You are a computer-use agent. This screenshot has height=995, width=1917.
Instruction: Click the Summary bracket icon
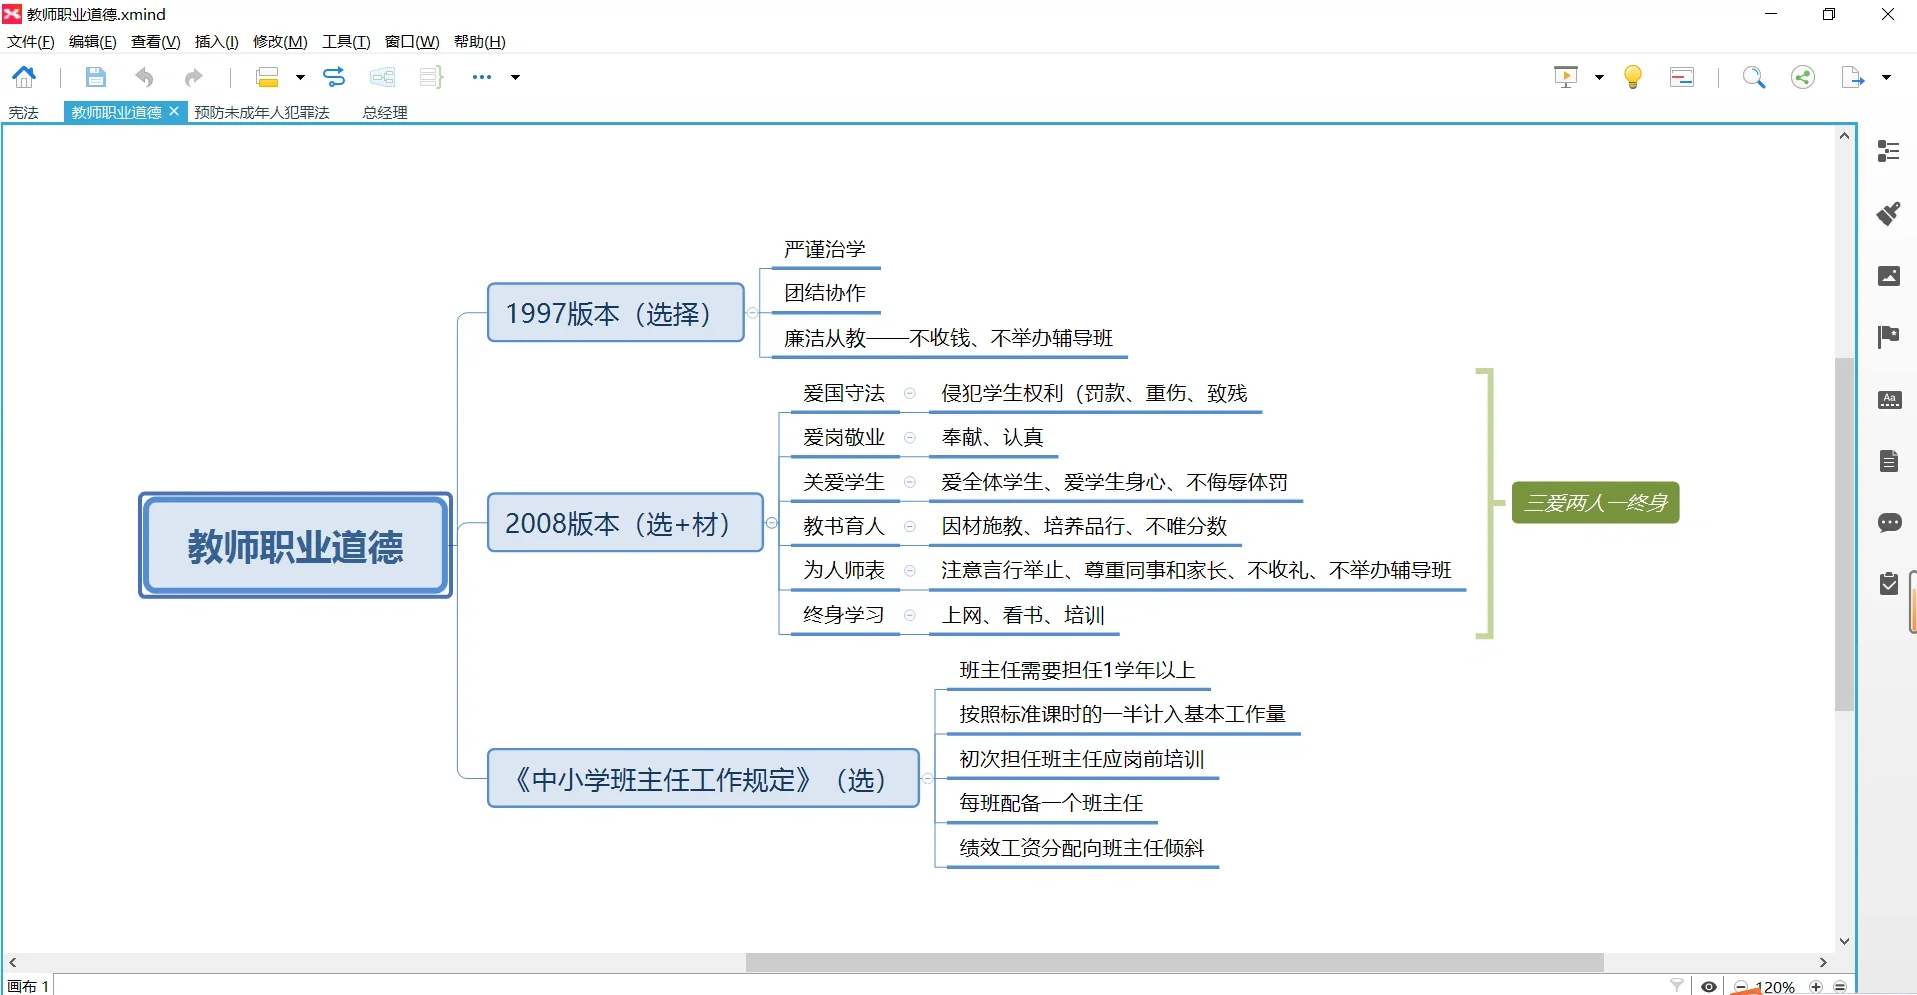click(431, 77)
